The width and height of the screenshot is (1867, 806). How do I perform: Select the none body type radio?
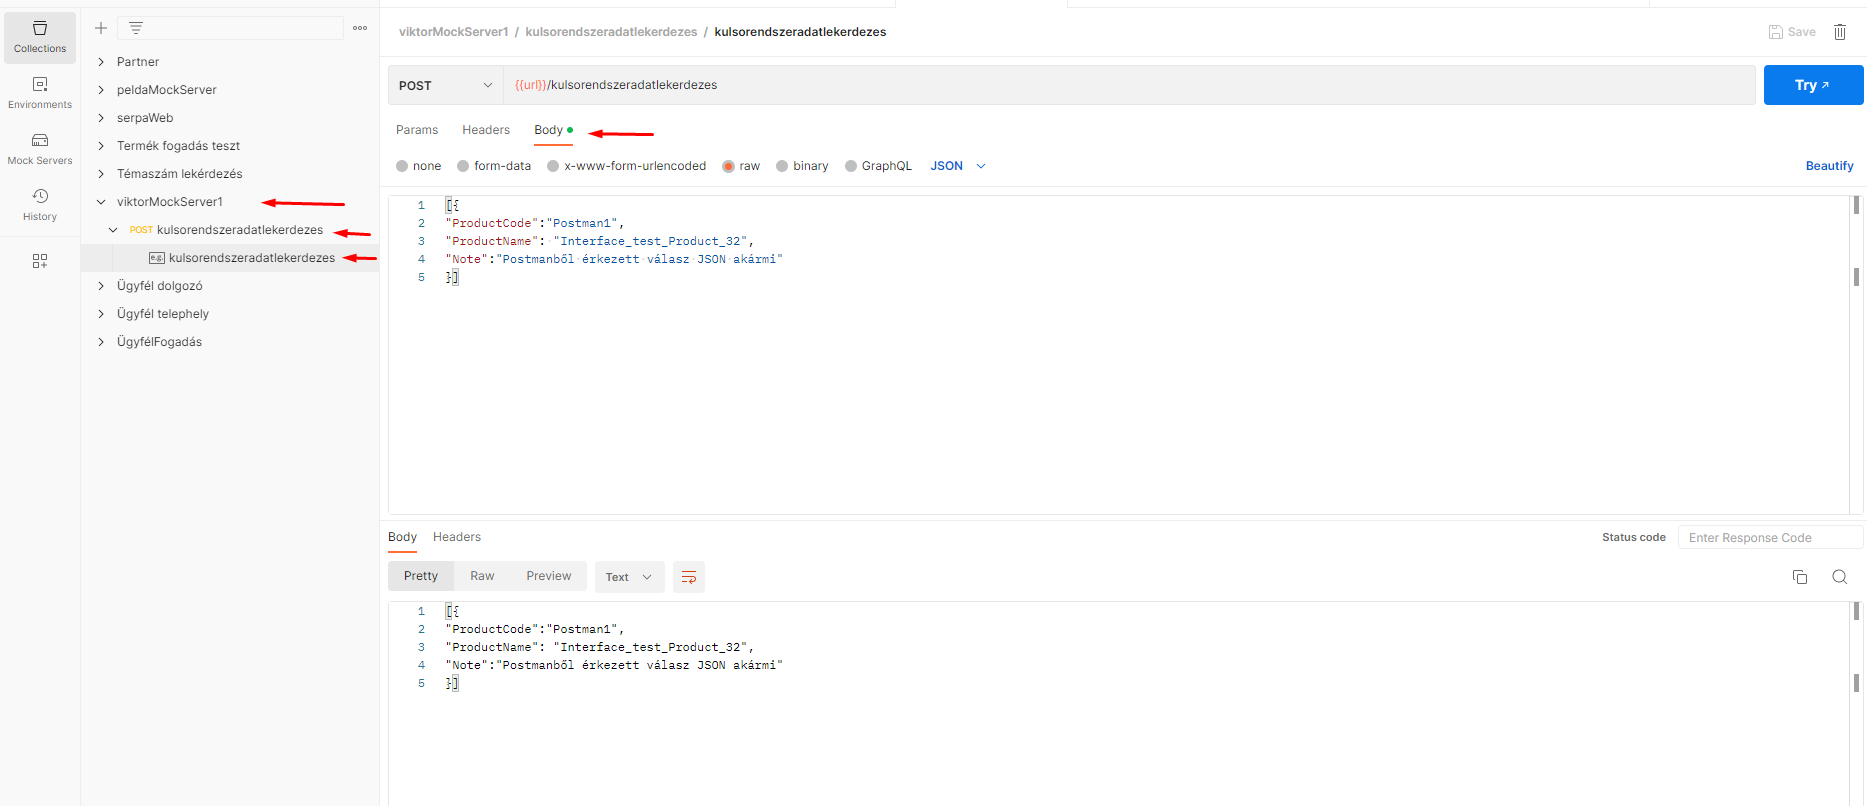click(402, 166)
